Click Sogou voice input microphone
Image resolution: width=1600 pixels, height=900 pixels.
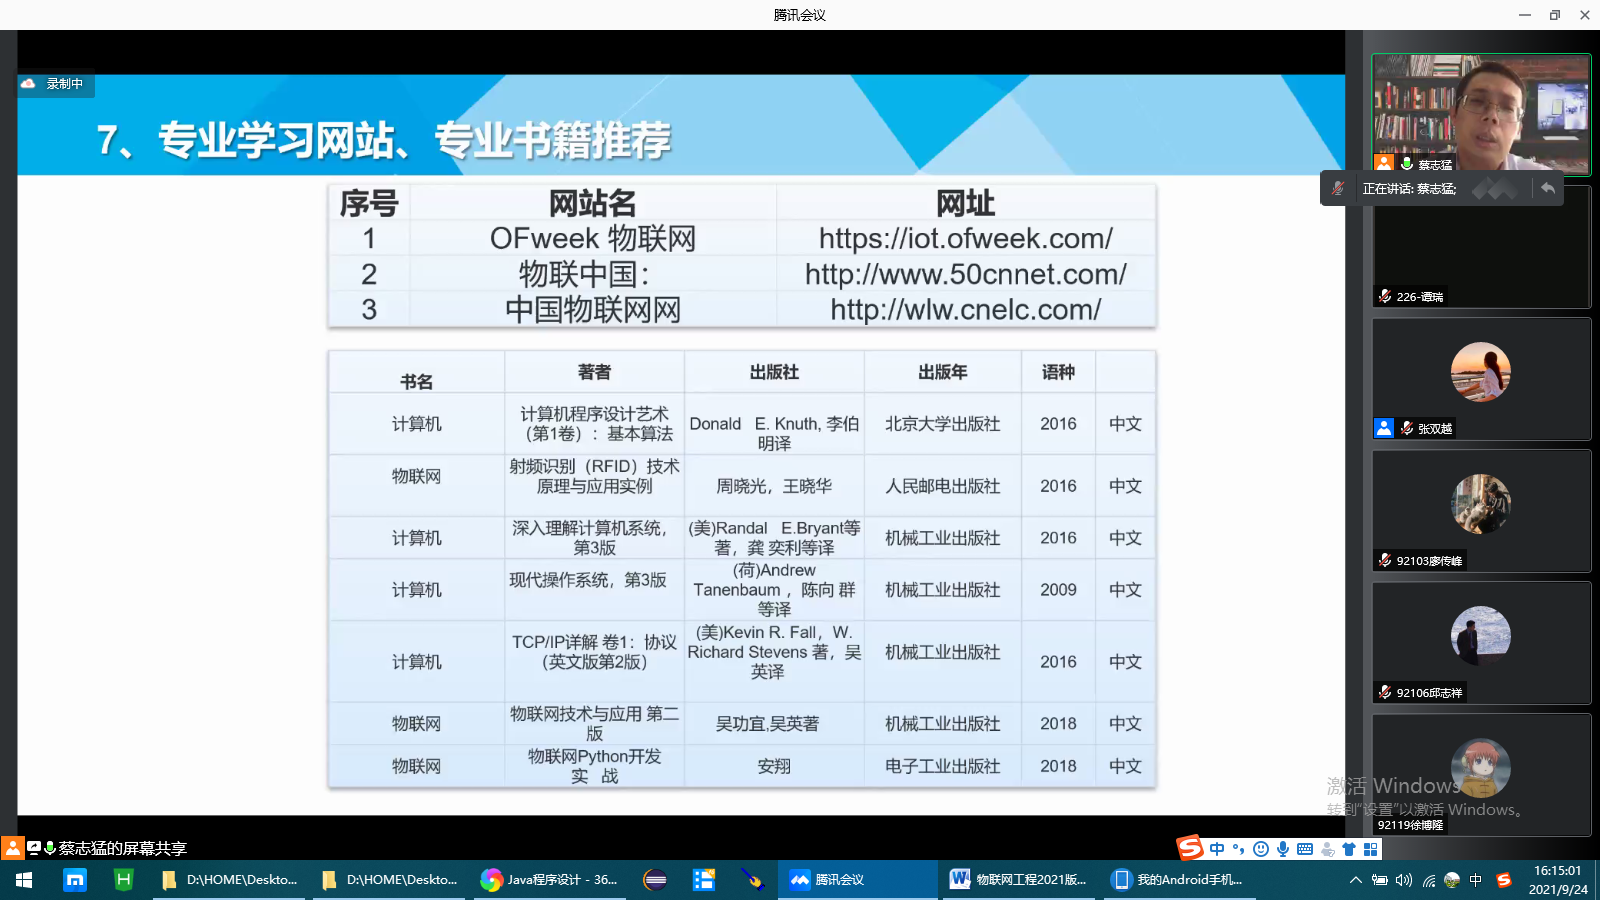tap(1283, 849)
